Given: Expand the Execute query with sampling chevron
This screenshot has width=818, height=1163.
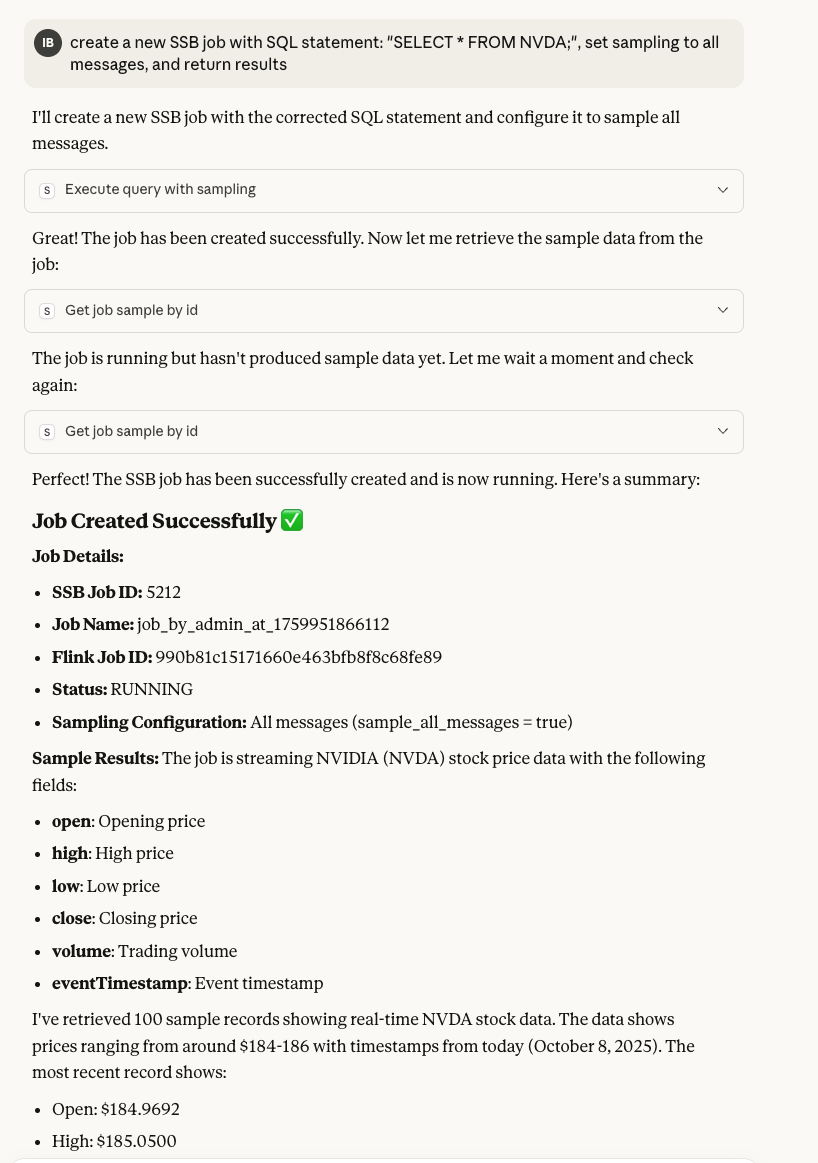Looking at the screenshot, I should click(722, 190).
